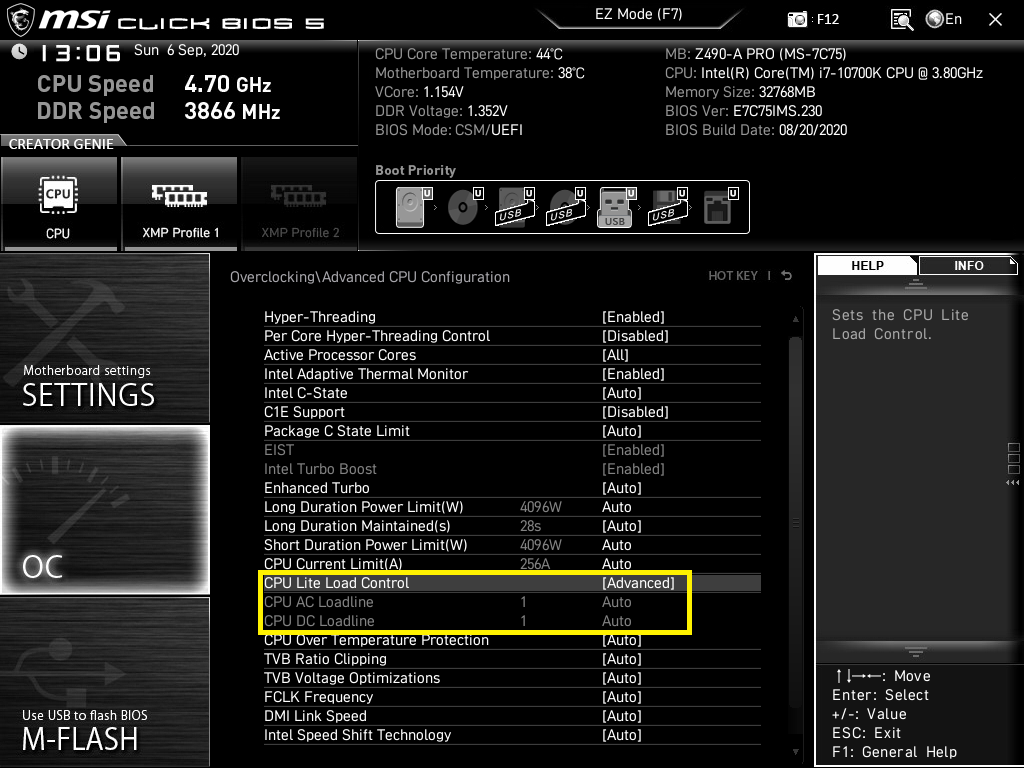Select the USB hard disk boot device icon
The image size is (1024, 768).
coord(515,207)
